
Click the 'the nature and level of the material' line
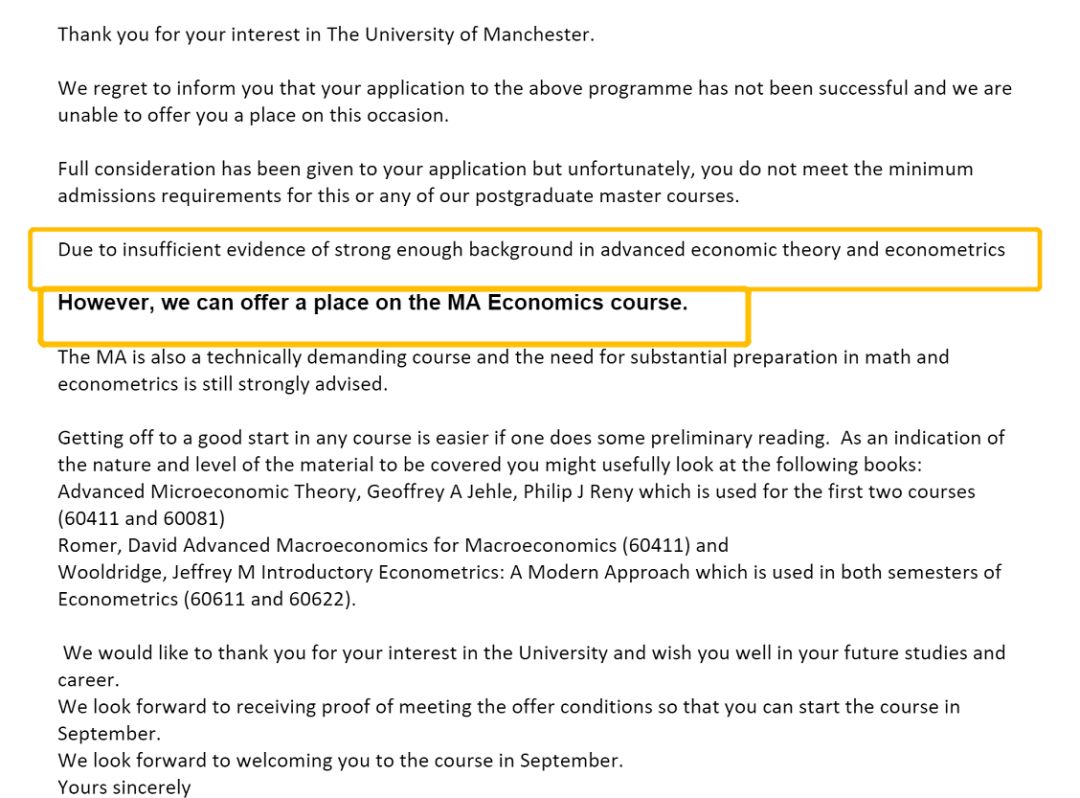[x=490, y=465]
